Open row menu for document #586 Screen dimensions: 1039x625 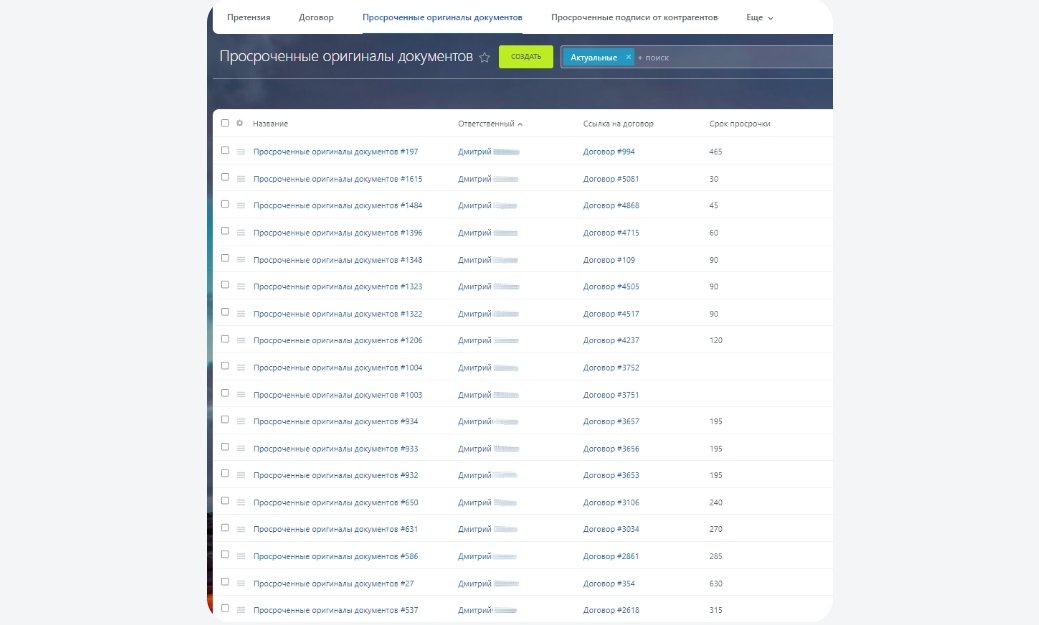[x=241, y=556]
